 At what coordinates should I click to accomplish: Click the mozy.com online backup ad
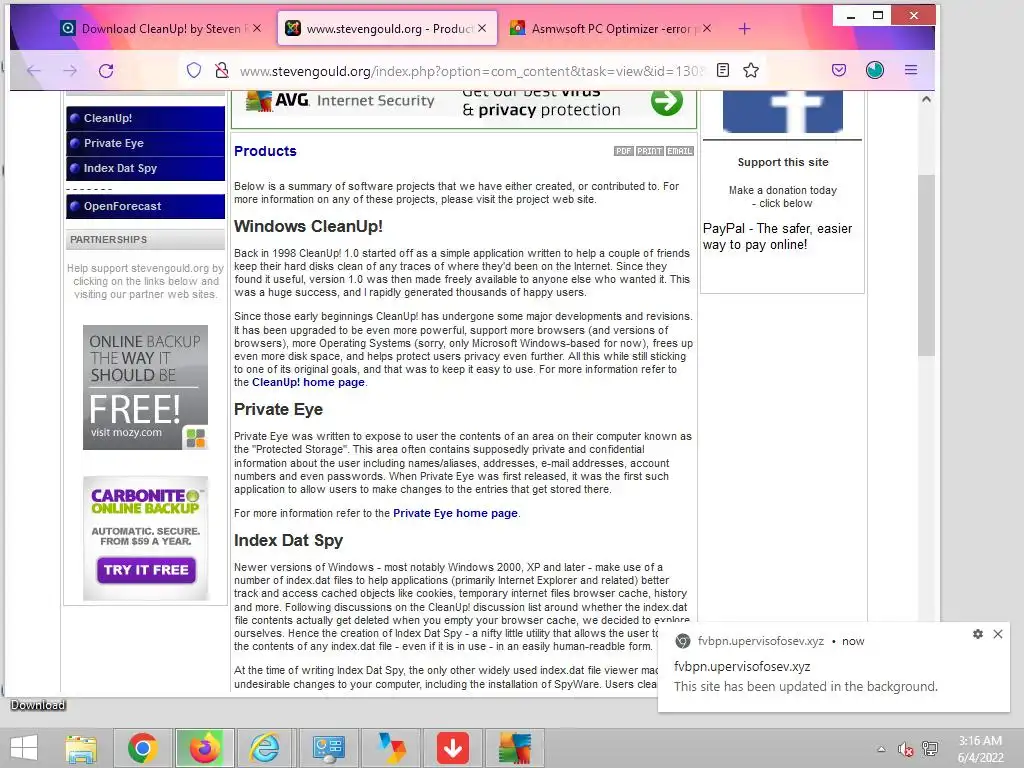pos(145,387)
